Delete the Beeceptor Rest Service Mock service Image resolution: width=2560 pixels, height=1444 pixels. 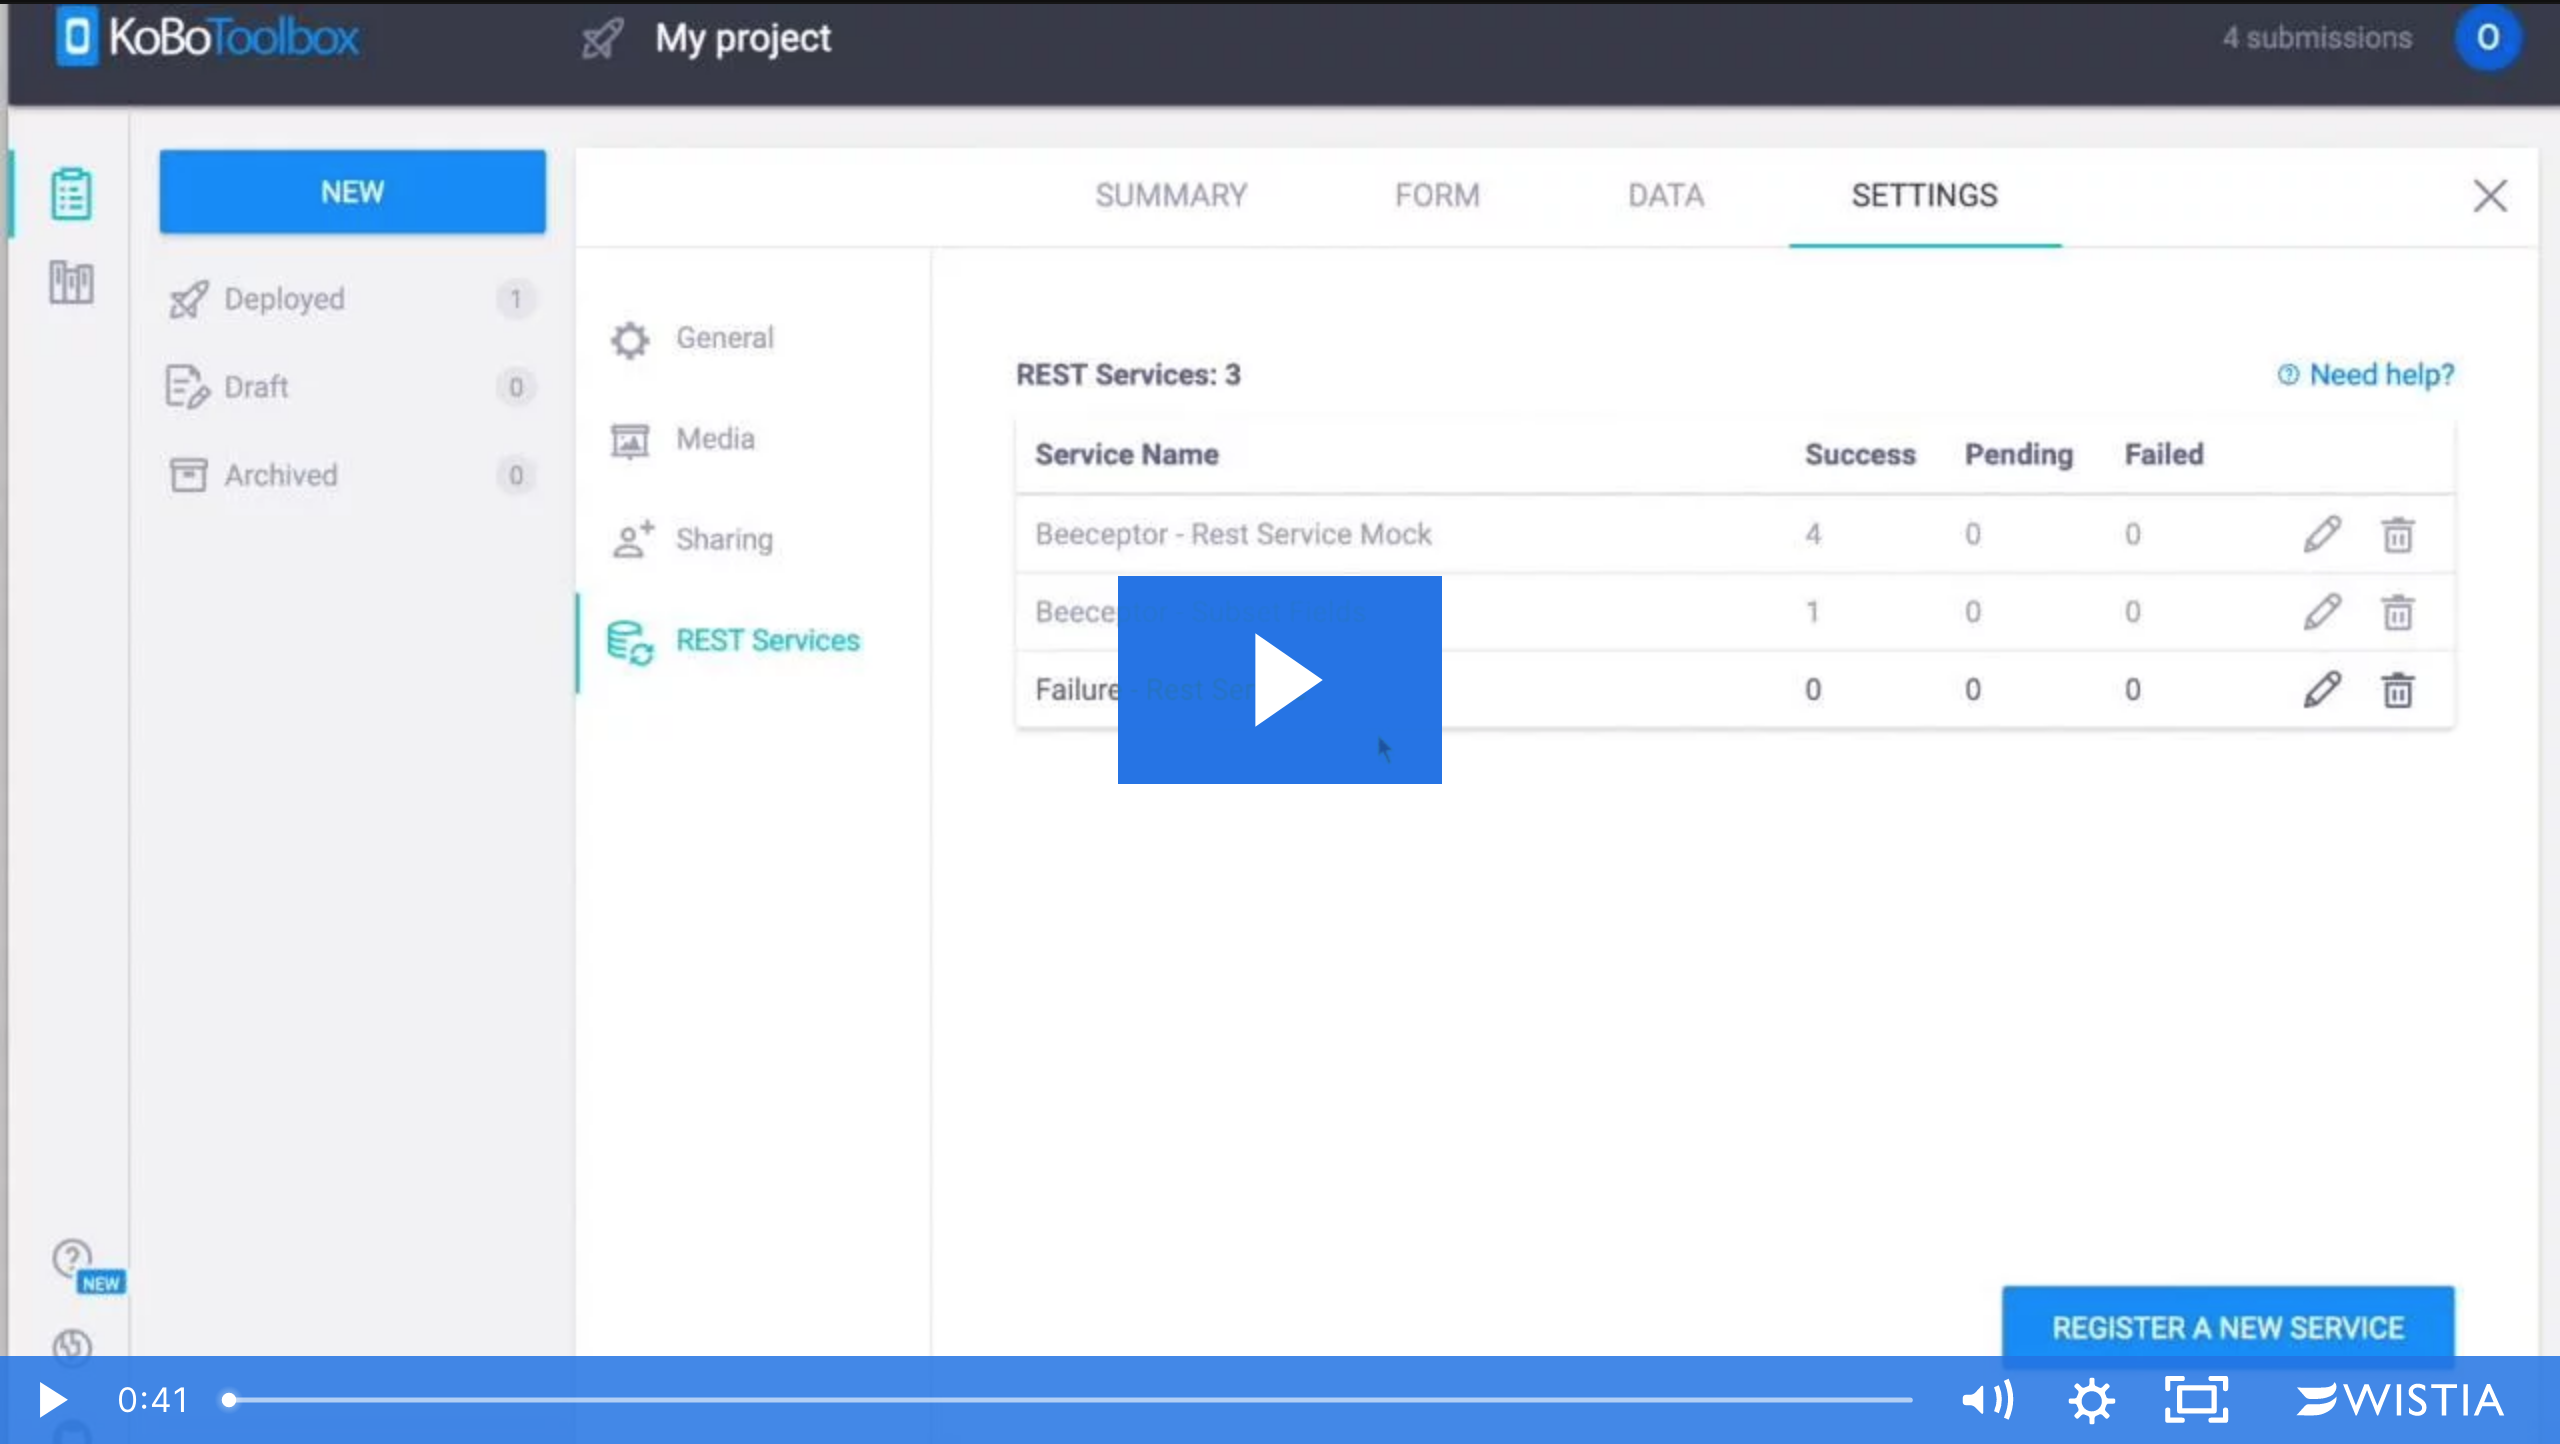(2398, 534)
